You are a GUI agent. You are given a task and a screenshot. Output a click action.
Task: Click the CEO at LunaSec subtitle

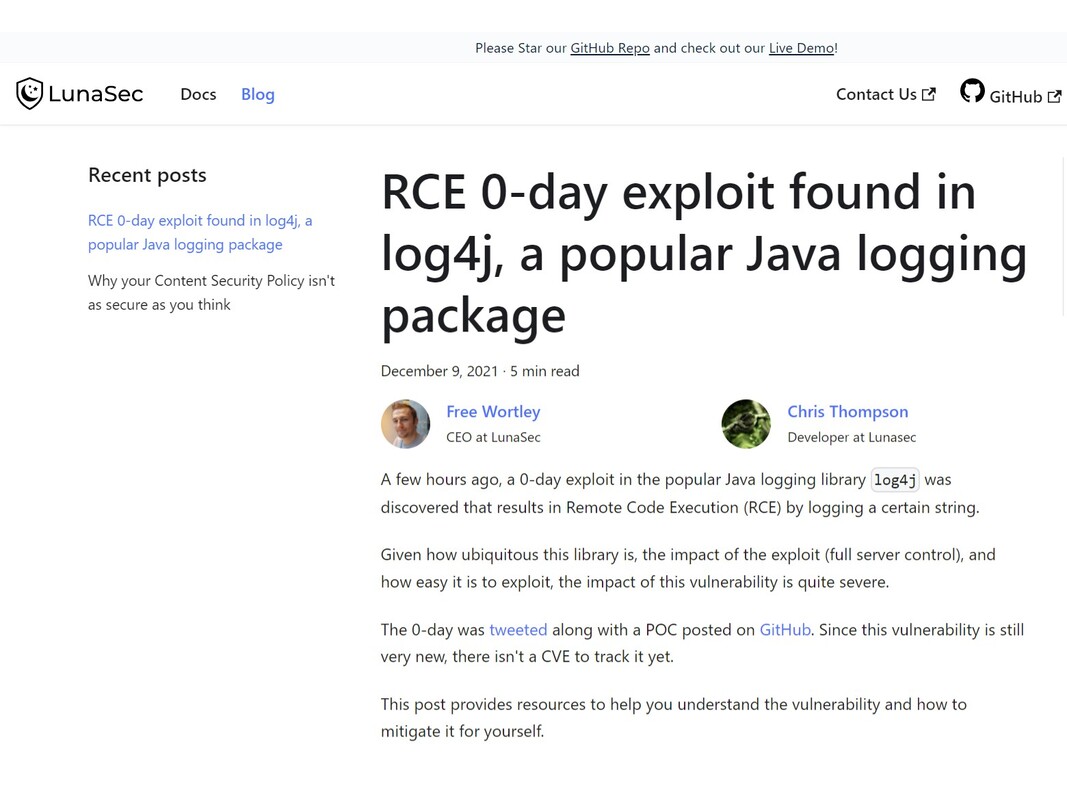493,437
